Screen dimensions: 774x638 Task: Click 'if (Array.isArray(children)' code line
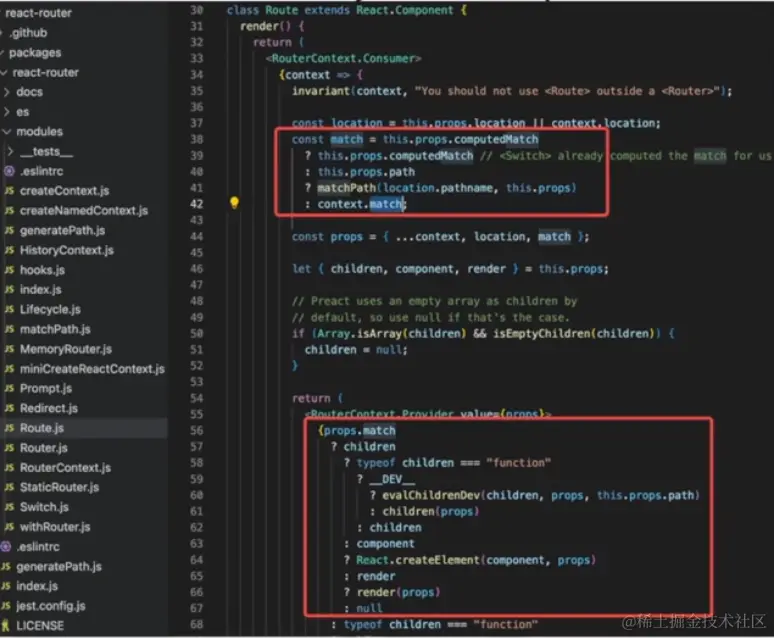(x=483, y=333)
